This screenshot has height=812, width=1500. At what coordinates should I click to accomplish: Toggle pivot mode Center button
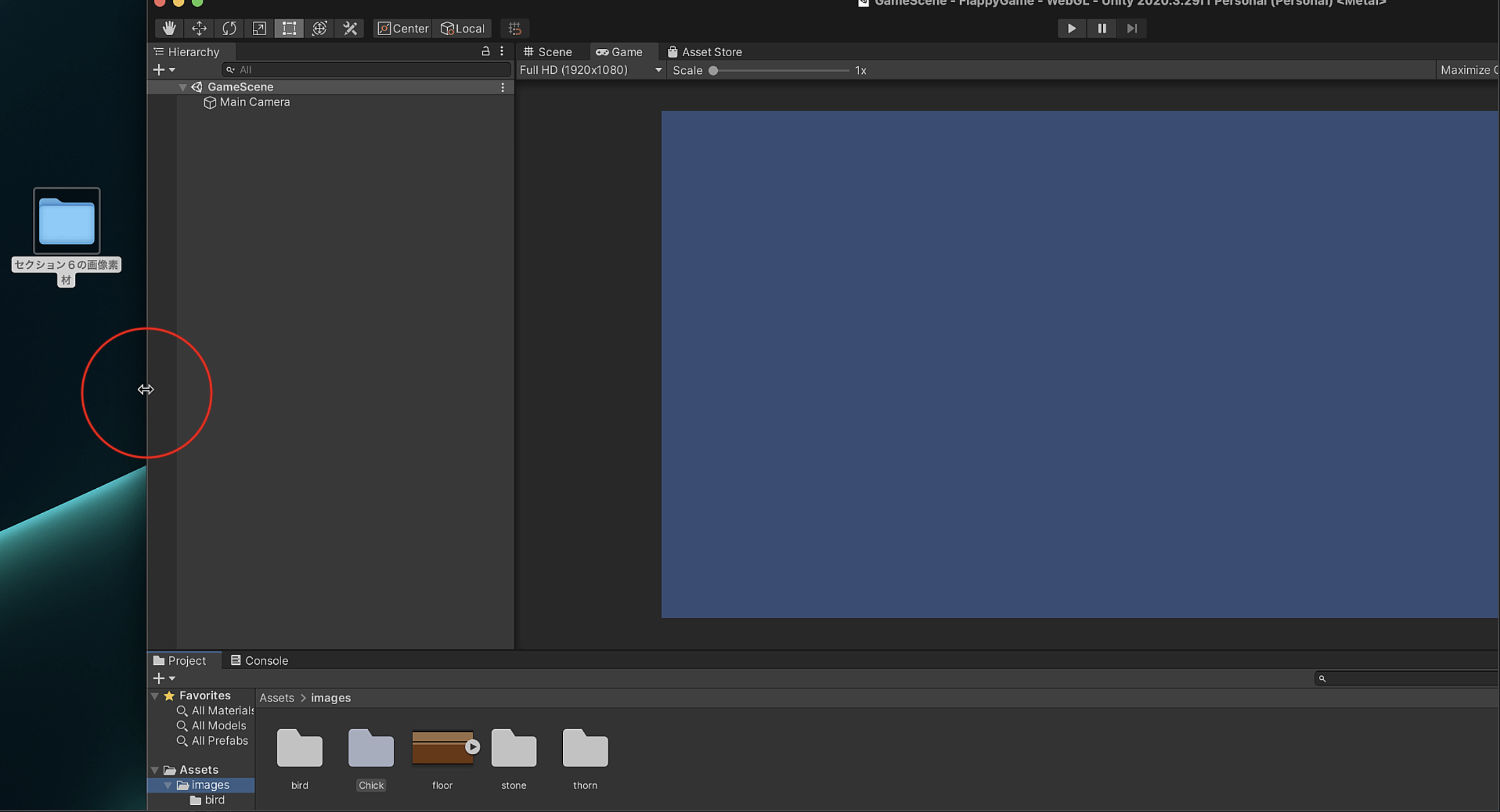point(403,28)
